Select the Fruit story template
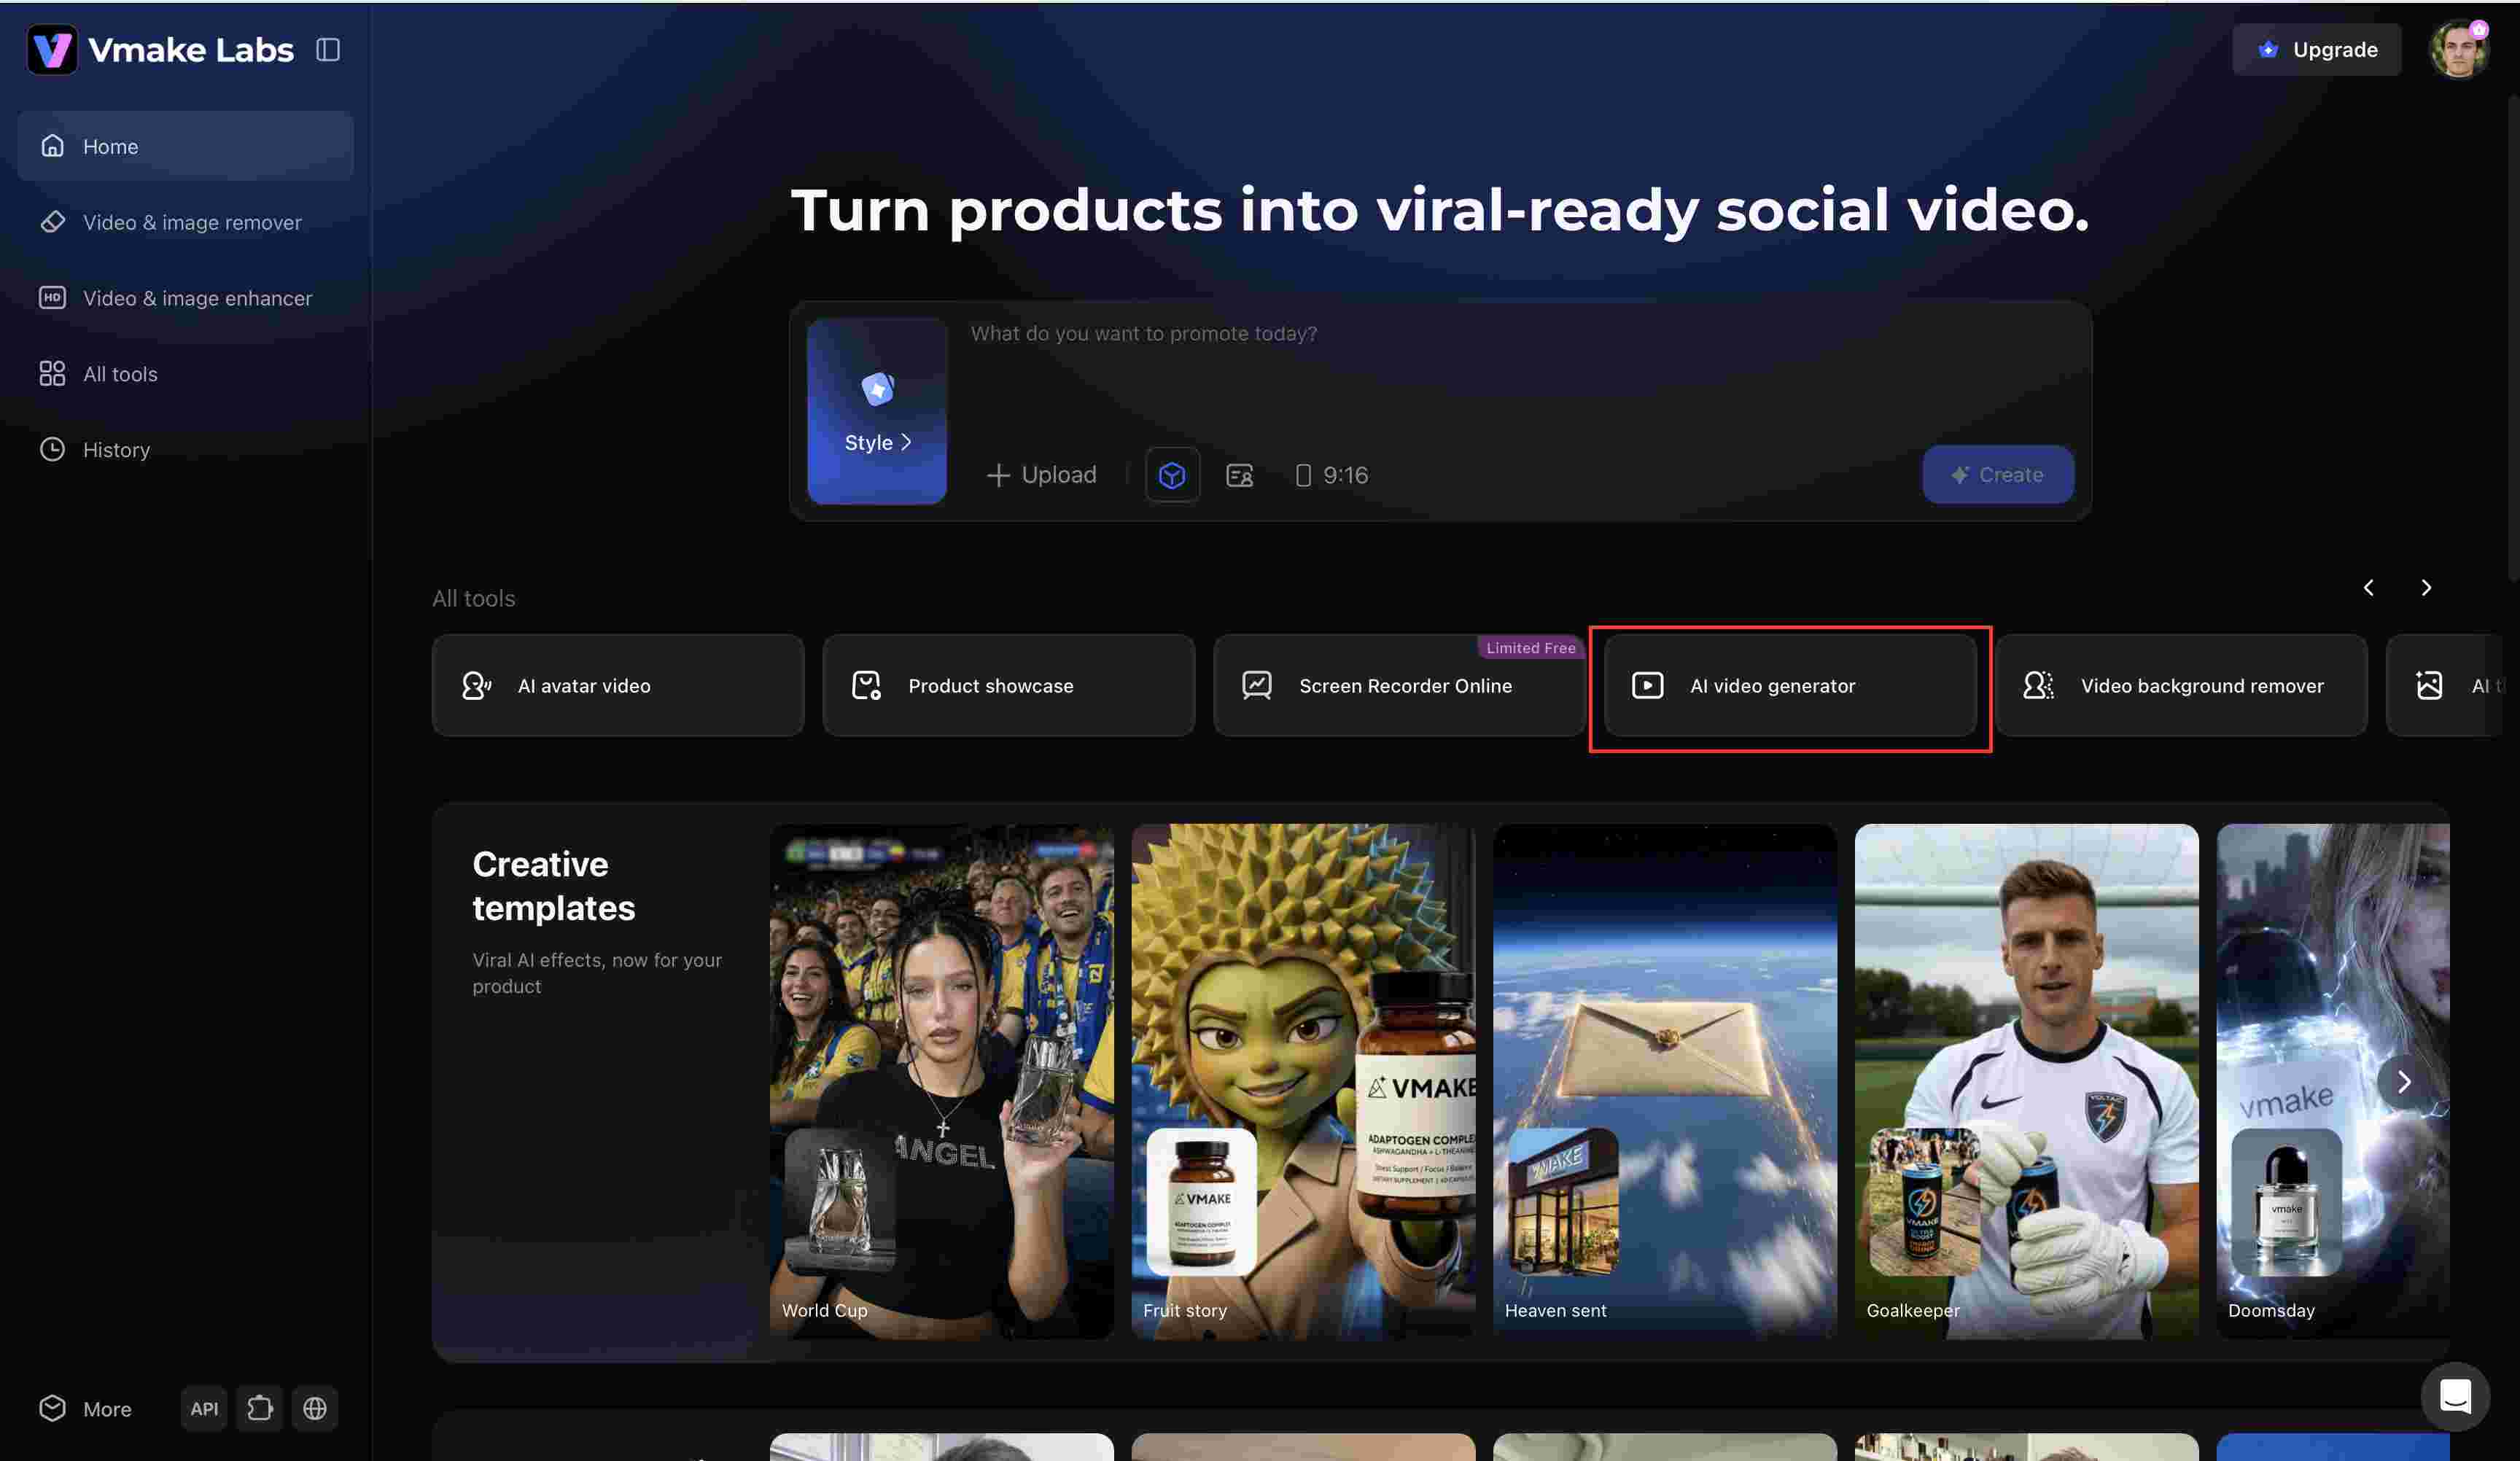The width and height of the screenshot is (2520, 1461). (x=1304, y=1082)
